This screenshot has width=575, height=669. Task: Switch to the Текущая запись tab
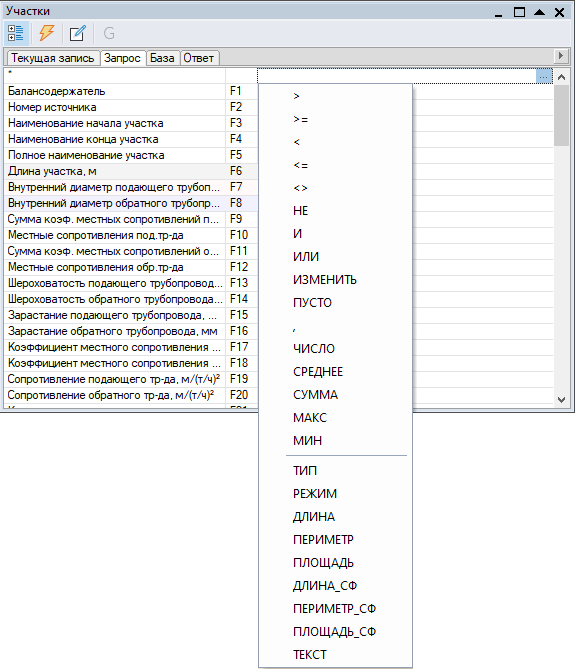(53, 58)
